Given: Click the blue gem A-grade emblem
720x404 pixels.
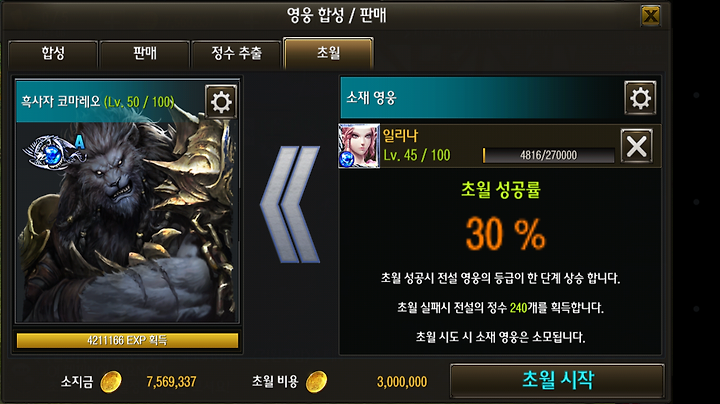Looking at the screenshot, I should click(x=54, y=151).
